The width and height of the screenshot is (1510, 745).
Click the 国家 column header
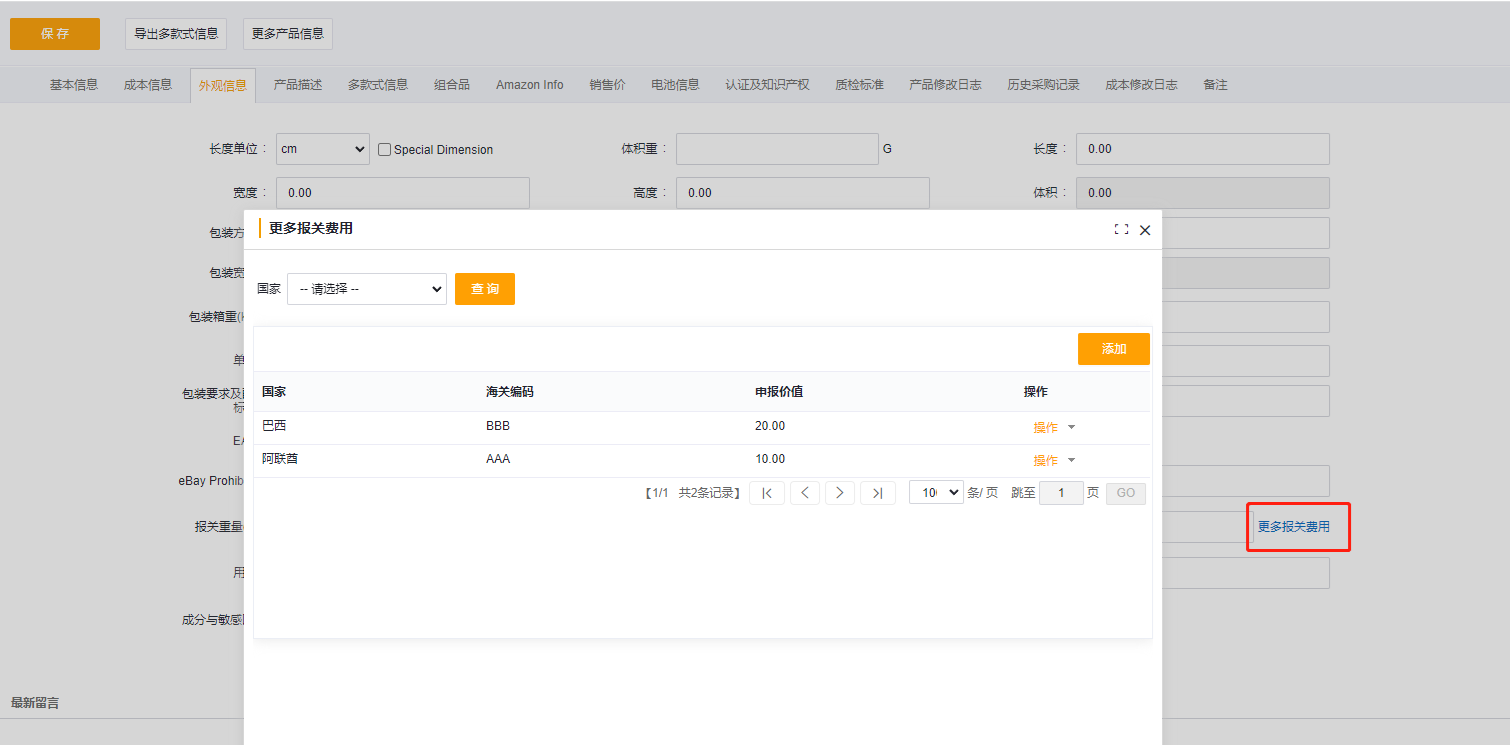[274, 392]
